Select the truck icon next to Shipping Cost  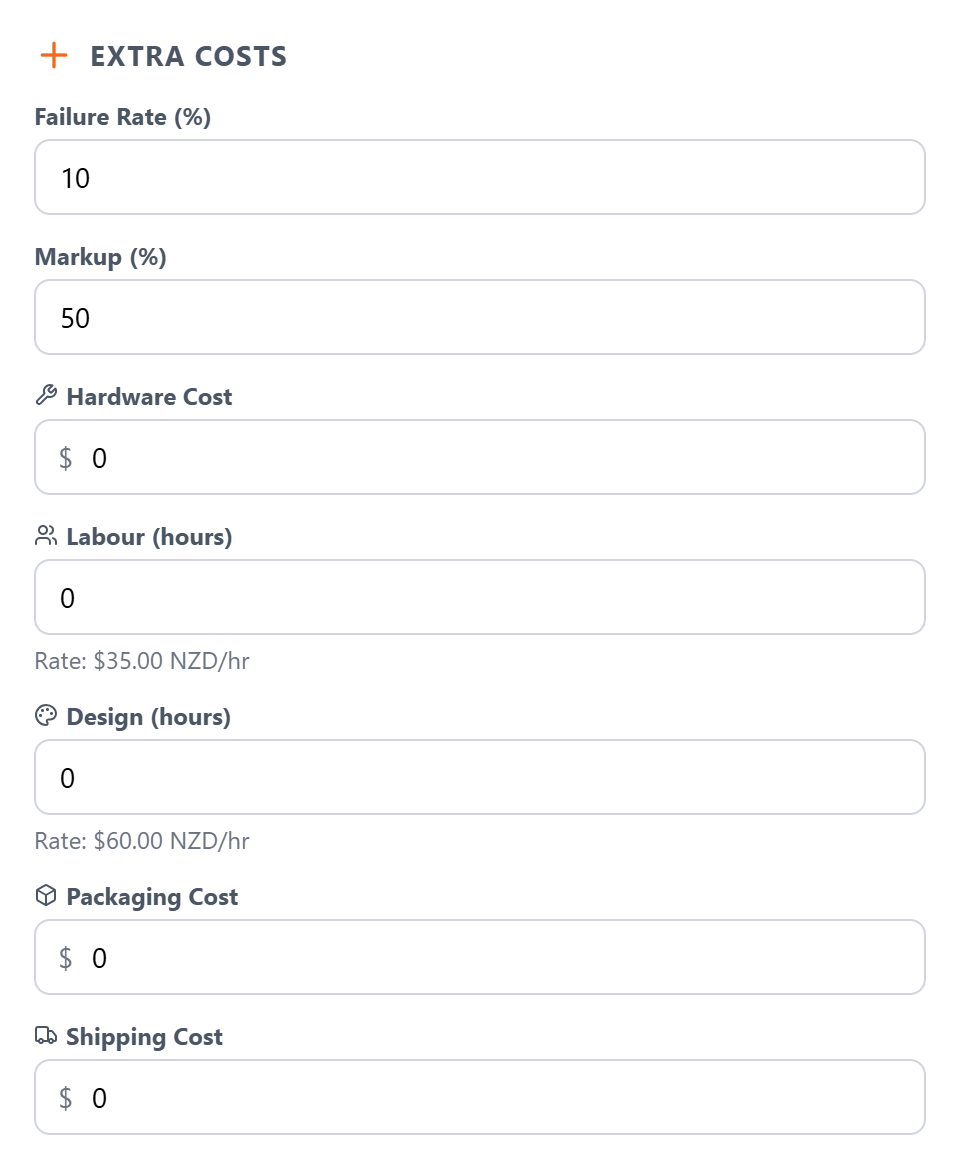[x=44, y=1036]
